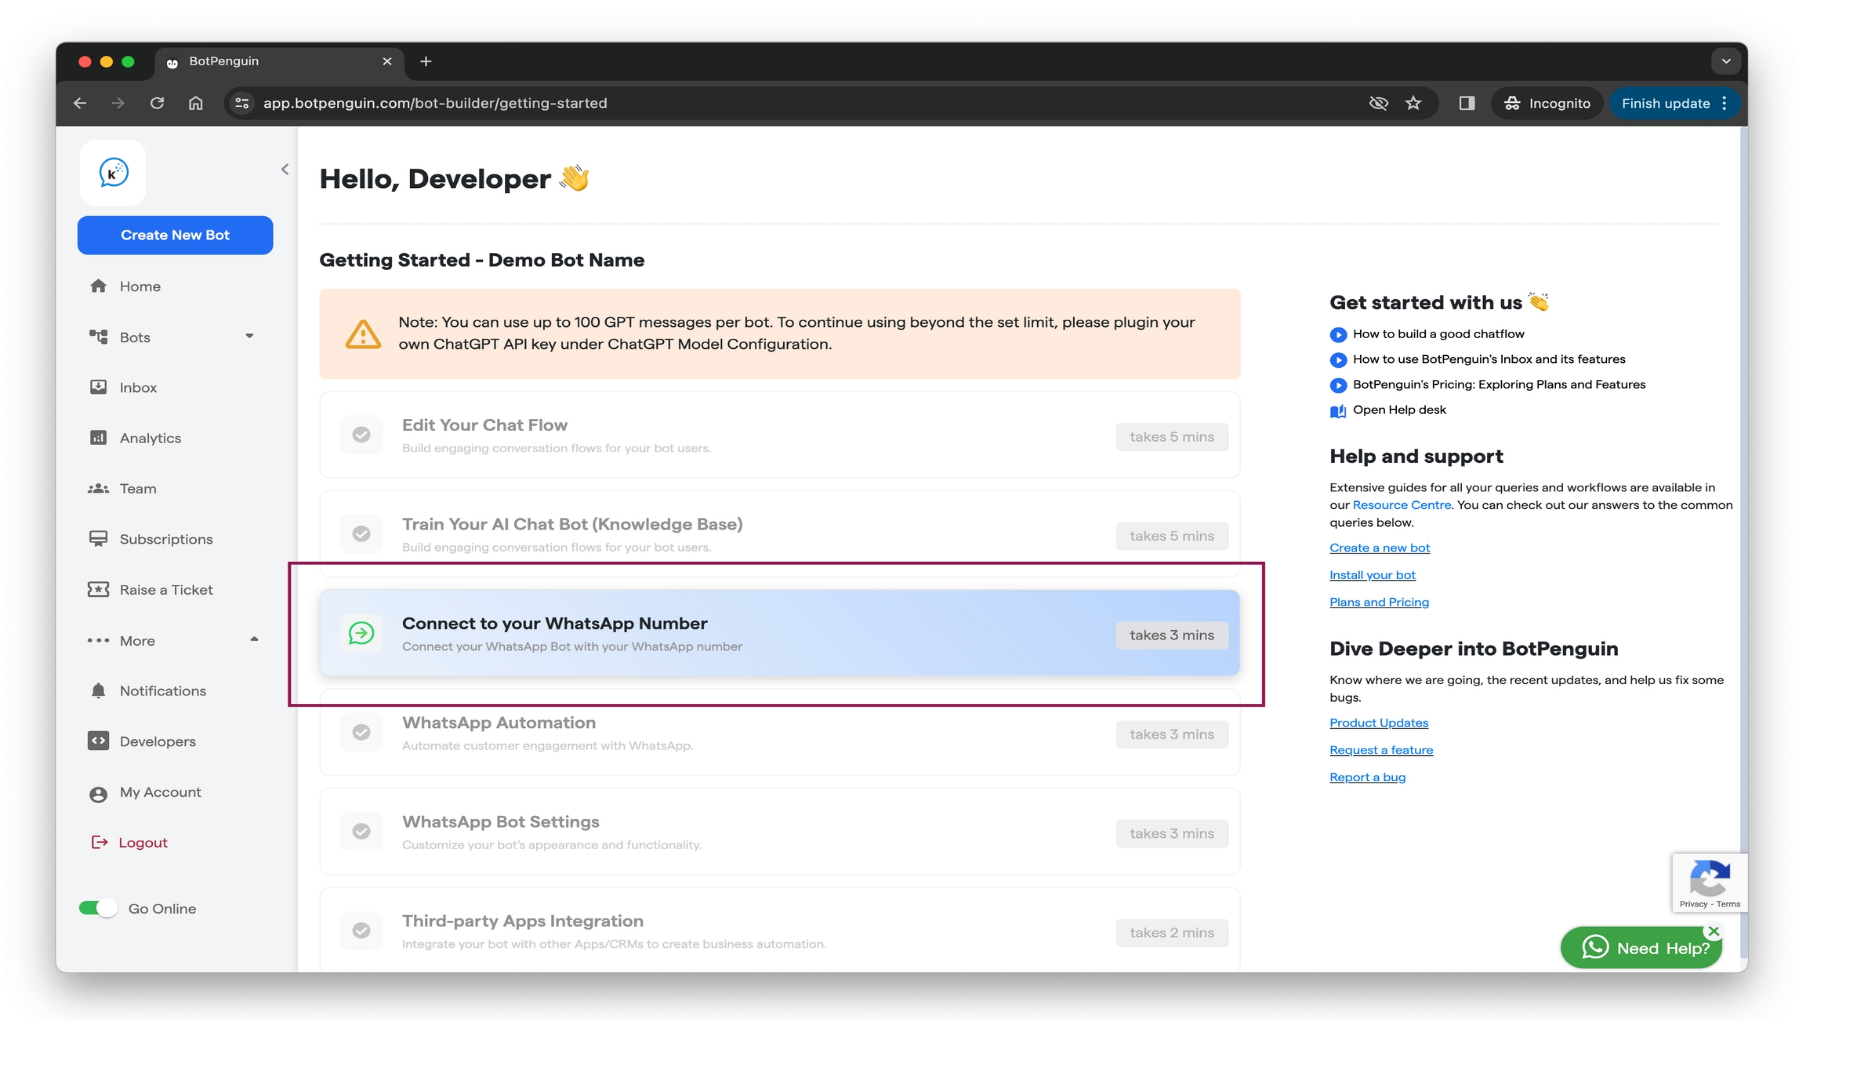Expand the Bots dropdown arrow
The width and height of the screenshot is (1866, 1080).
[x=249, y=336]
